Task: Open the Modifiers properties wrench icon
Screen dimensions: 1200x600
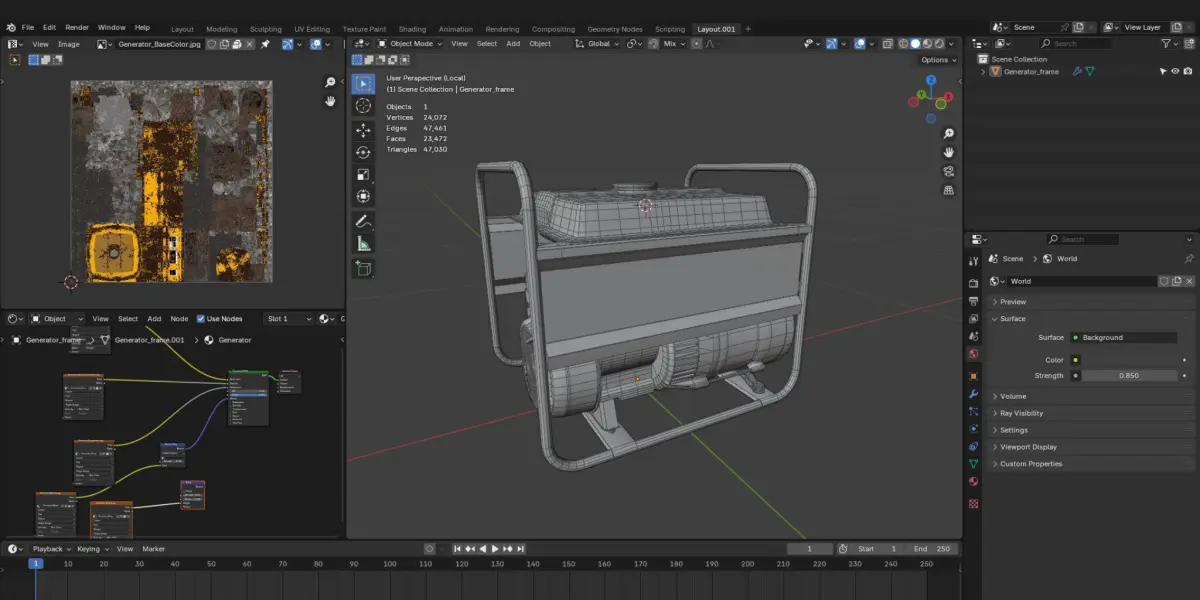Action: click(x=974, y=393)
